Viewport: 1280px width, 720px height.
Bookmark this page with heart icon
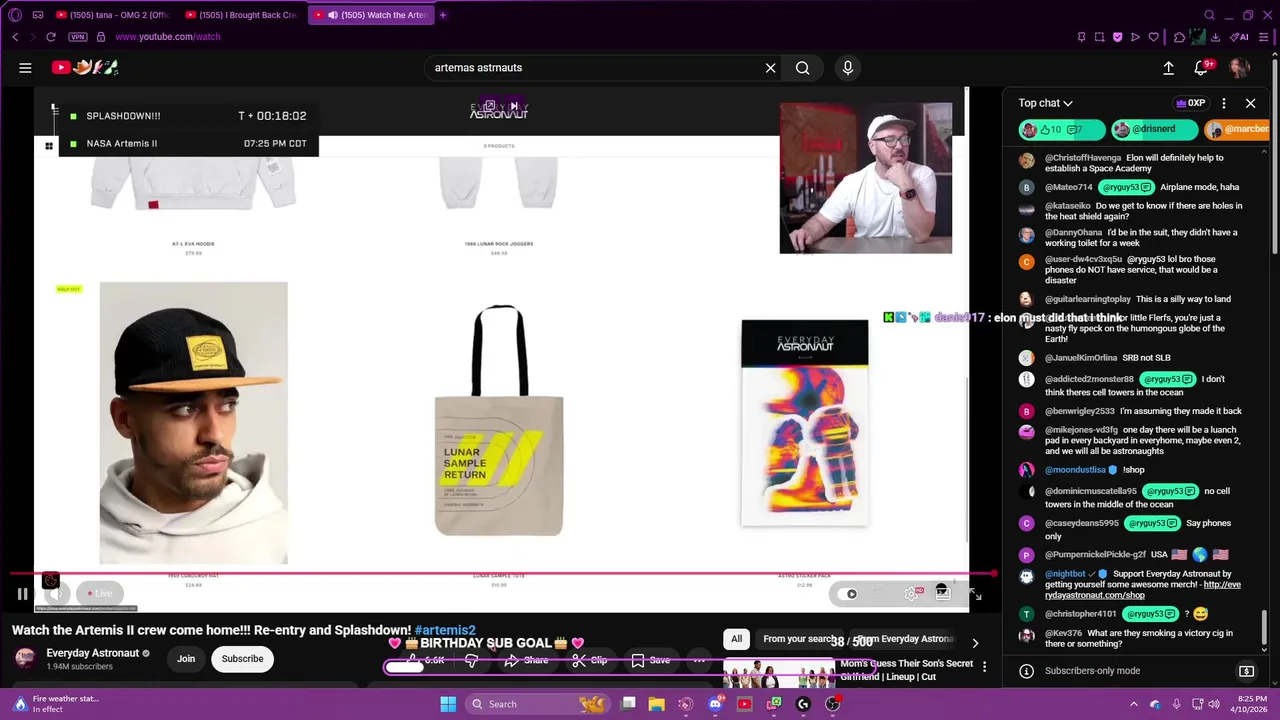coord(1153,37)
